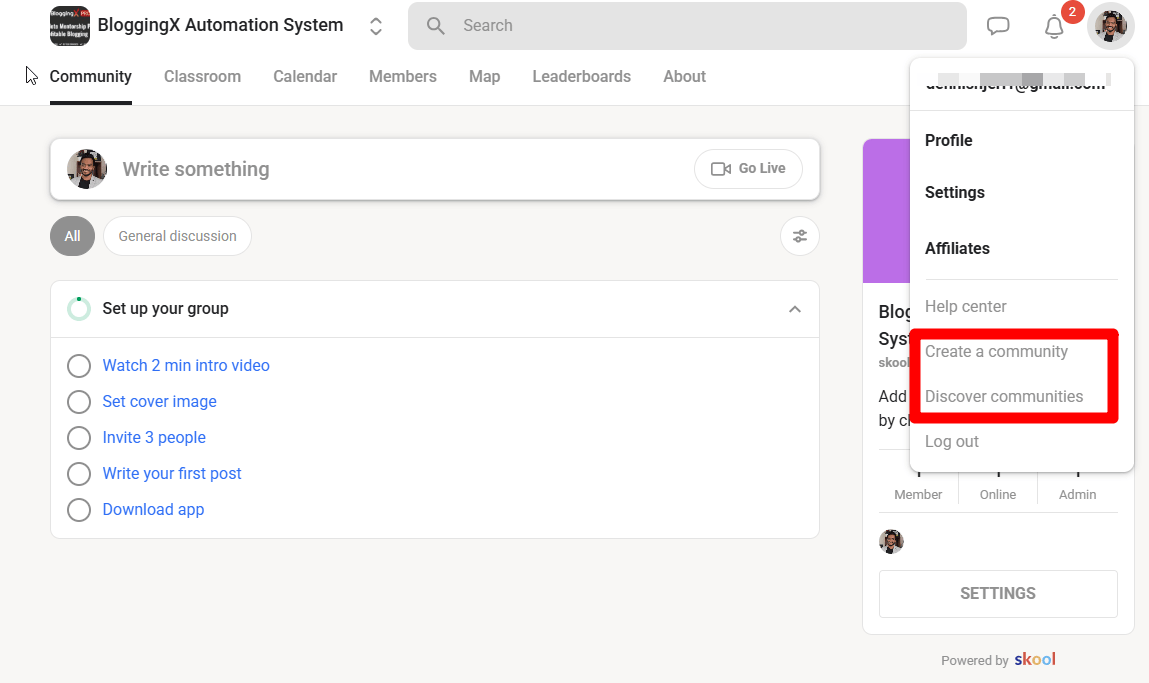Image resolution: width=1149 pixels, height=683 pixels.
Task: Click the member avatar in sidebar
Action: (891, 542)
